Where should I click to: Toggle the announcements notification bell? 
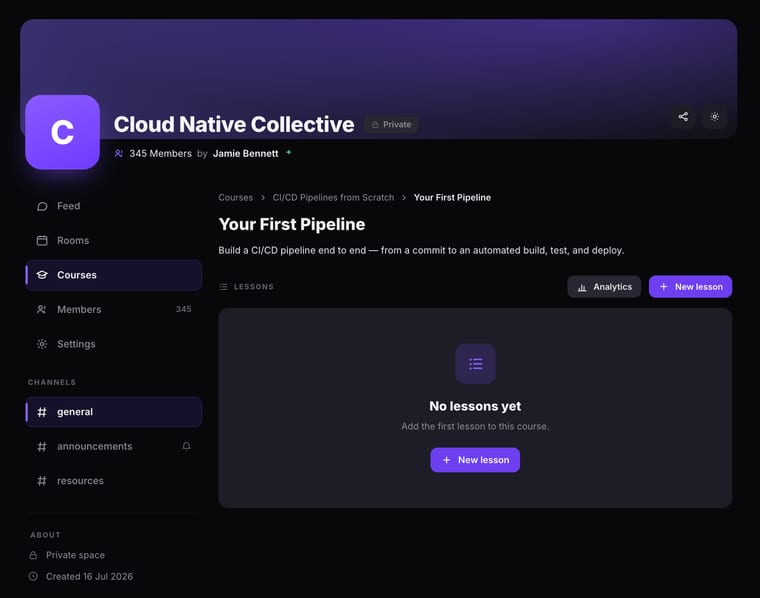coord(186,446)
